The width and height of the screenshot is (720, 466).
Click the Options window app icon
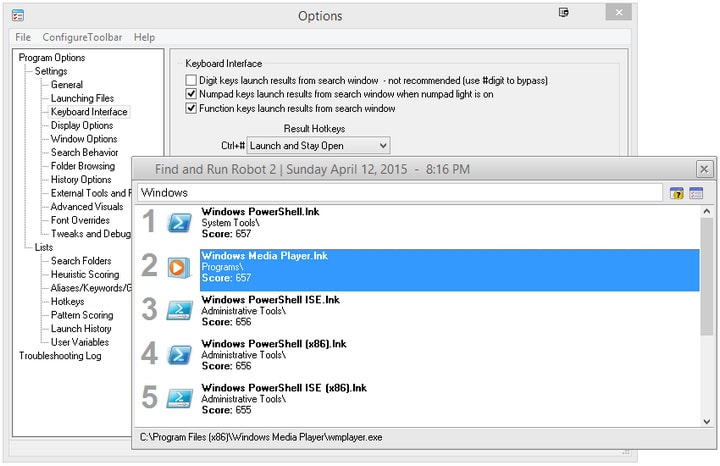click(x=17, y=16)
